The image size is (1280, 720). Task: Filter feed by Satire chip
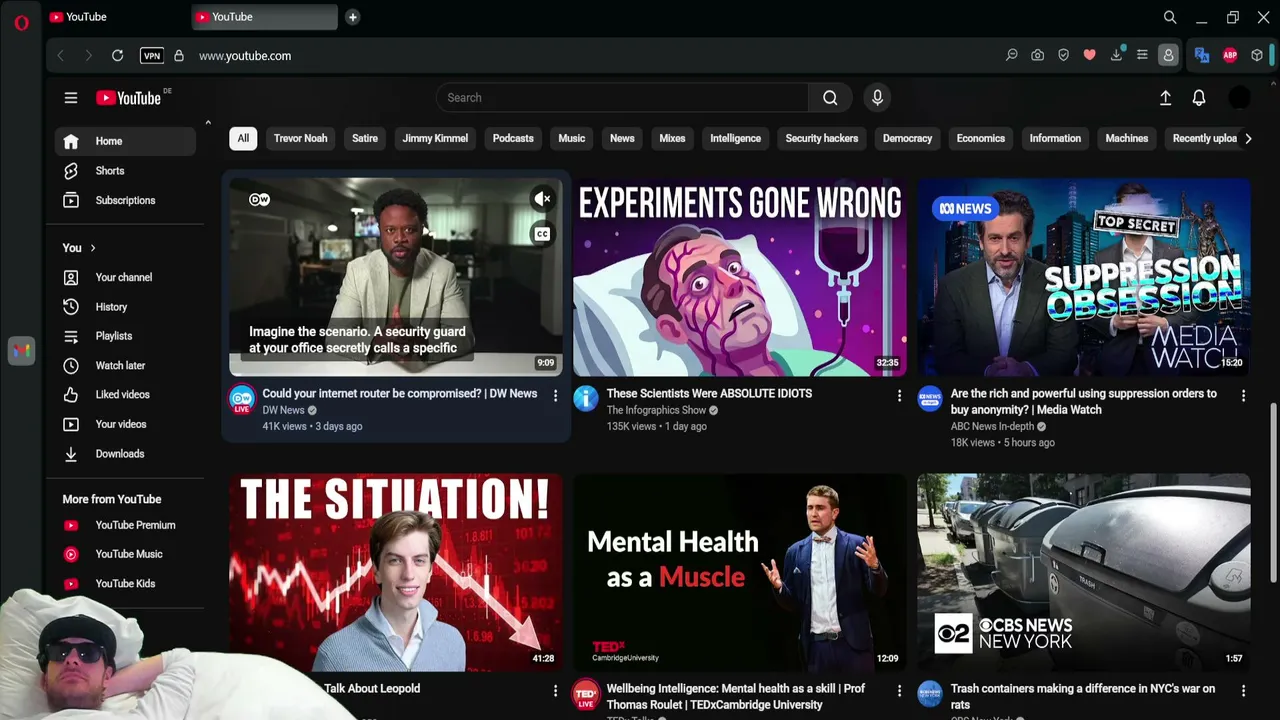click(365, 138)
